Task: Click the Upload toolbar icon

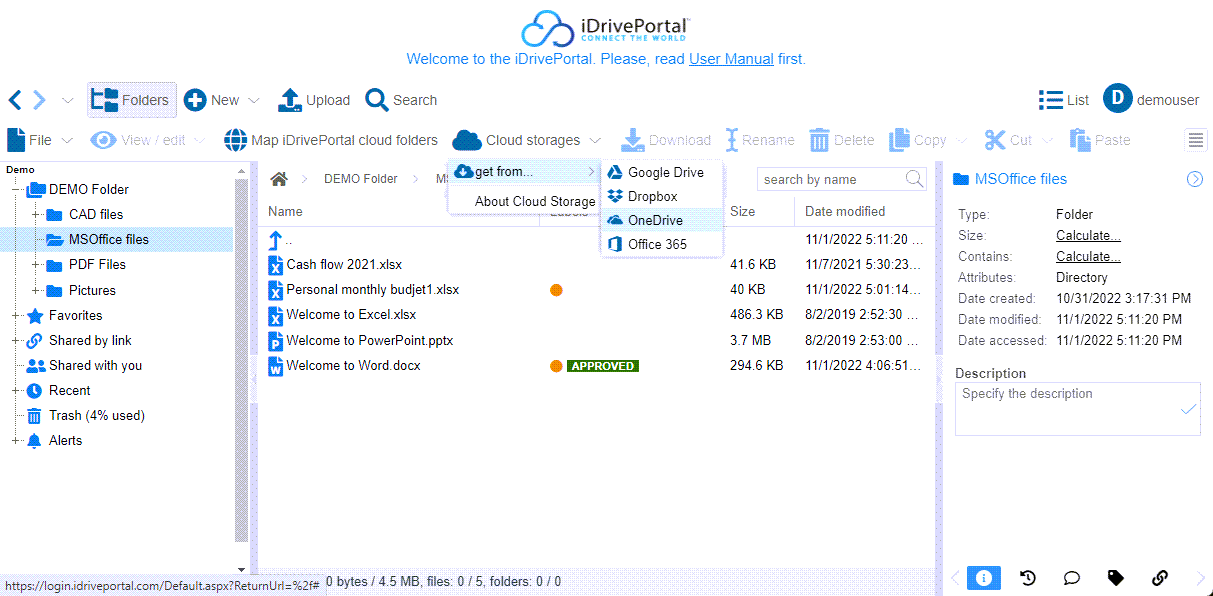Action: click(289, 100)
